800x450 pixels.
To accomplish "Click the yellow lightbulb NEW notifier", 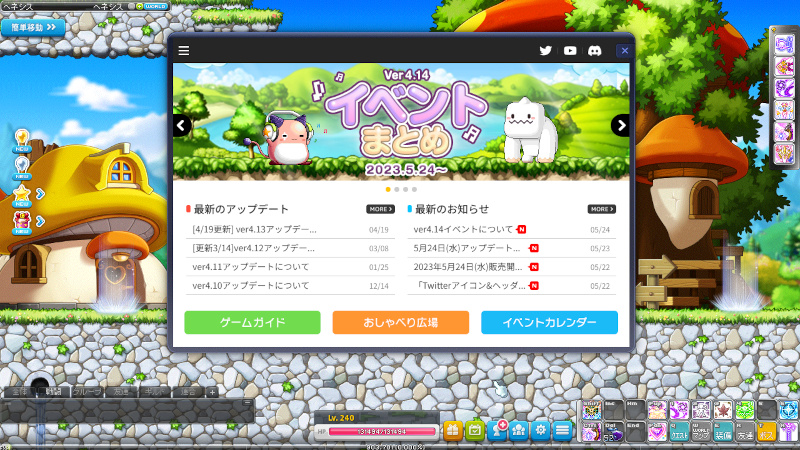I will (x=21, y=140).
